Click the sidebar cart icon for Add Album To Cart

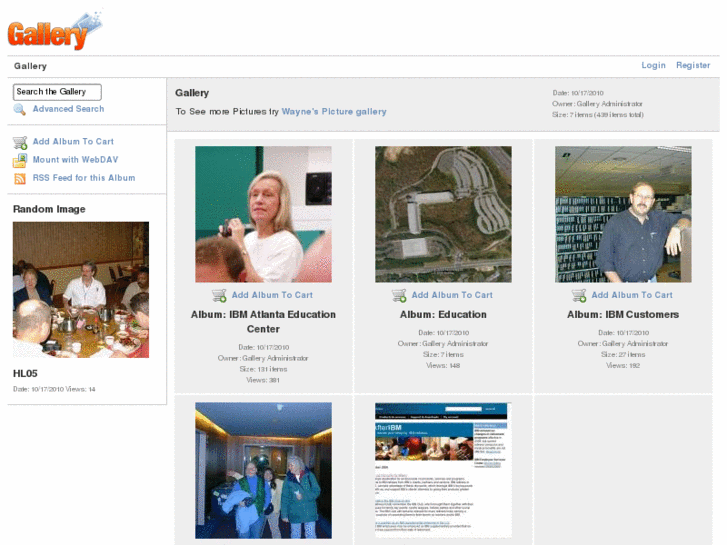[x=20, y=142]
